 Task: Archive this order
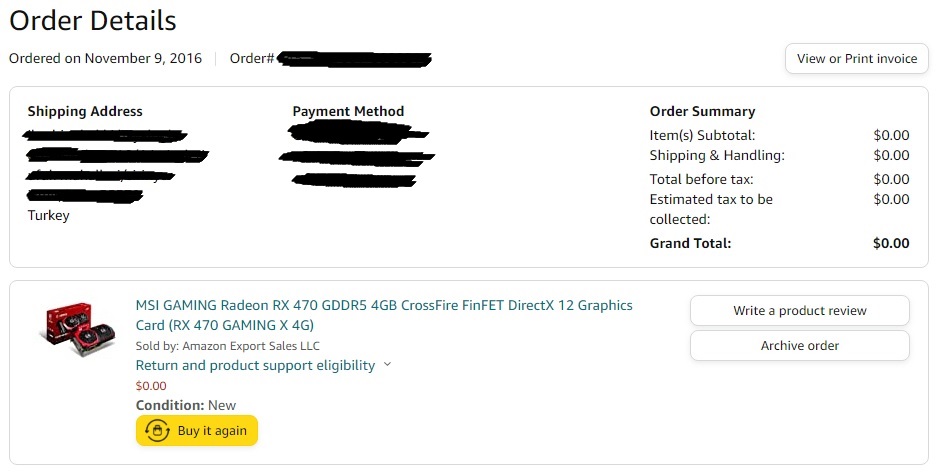coord(799,346)
